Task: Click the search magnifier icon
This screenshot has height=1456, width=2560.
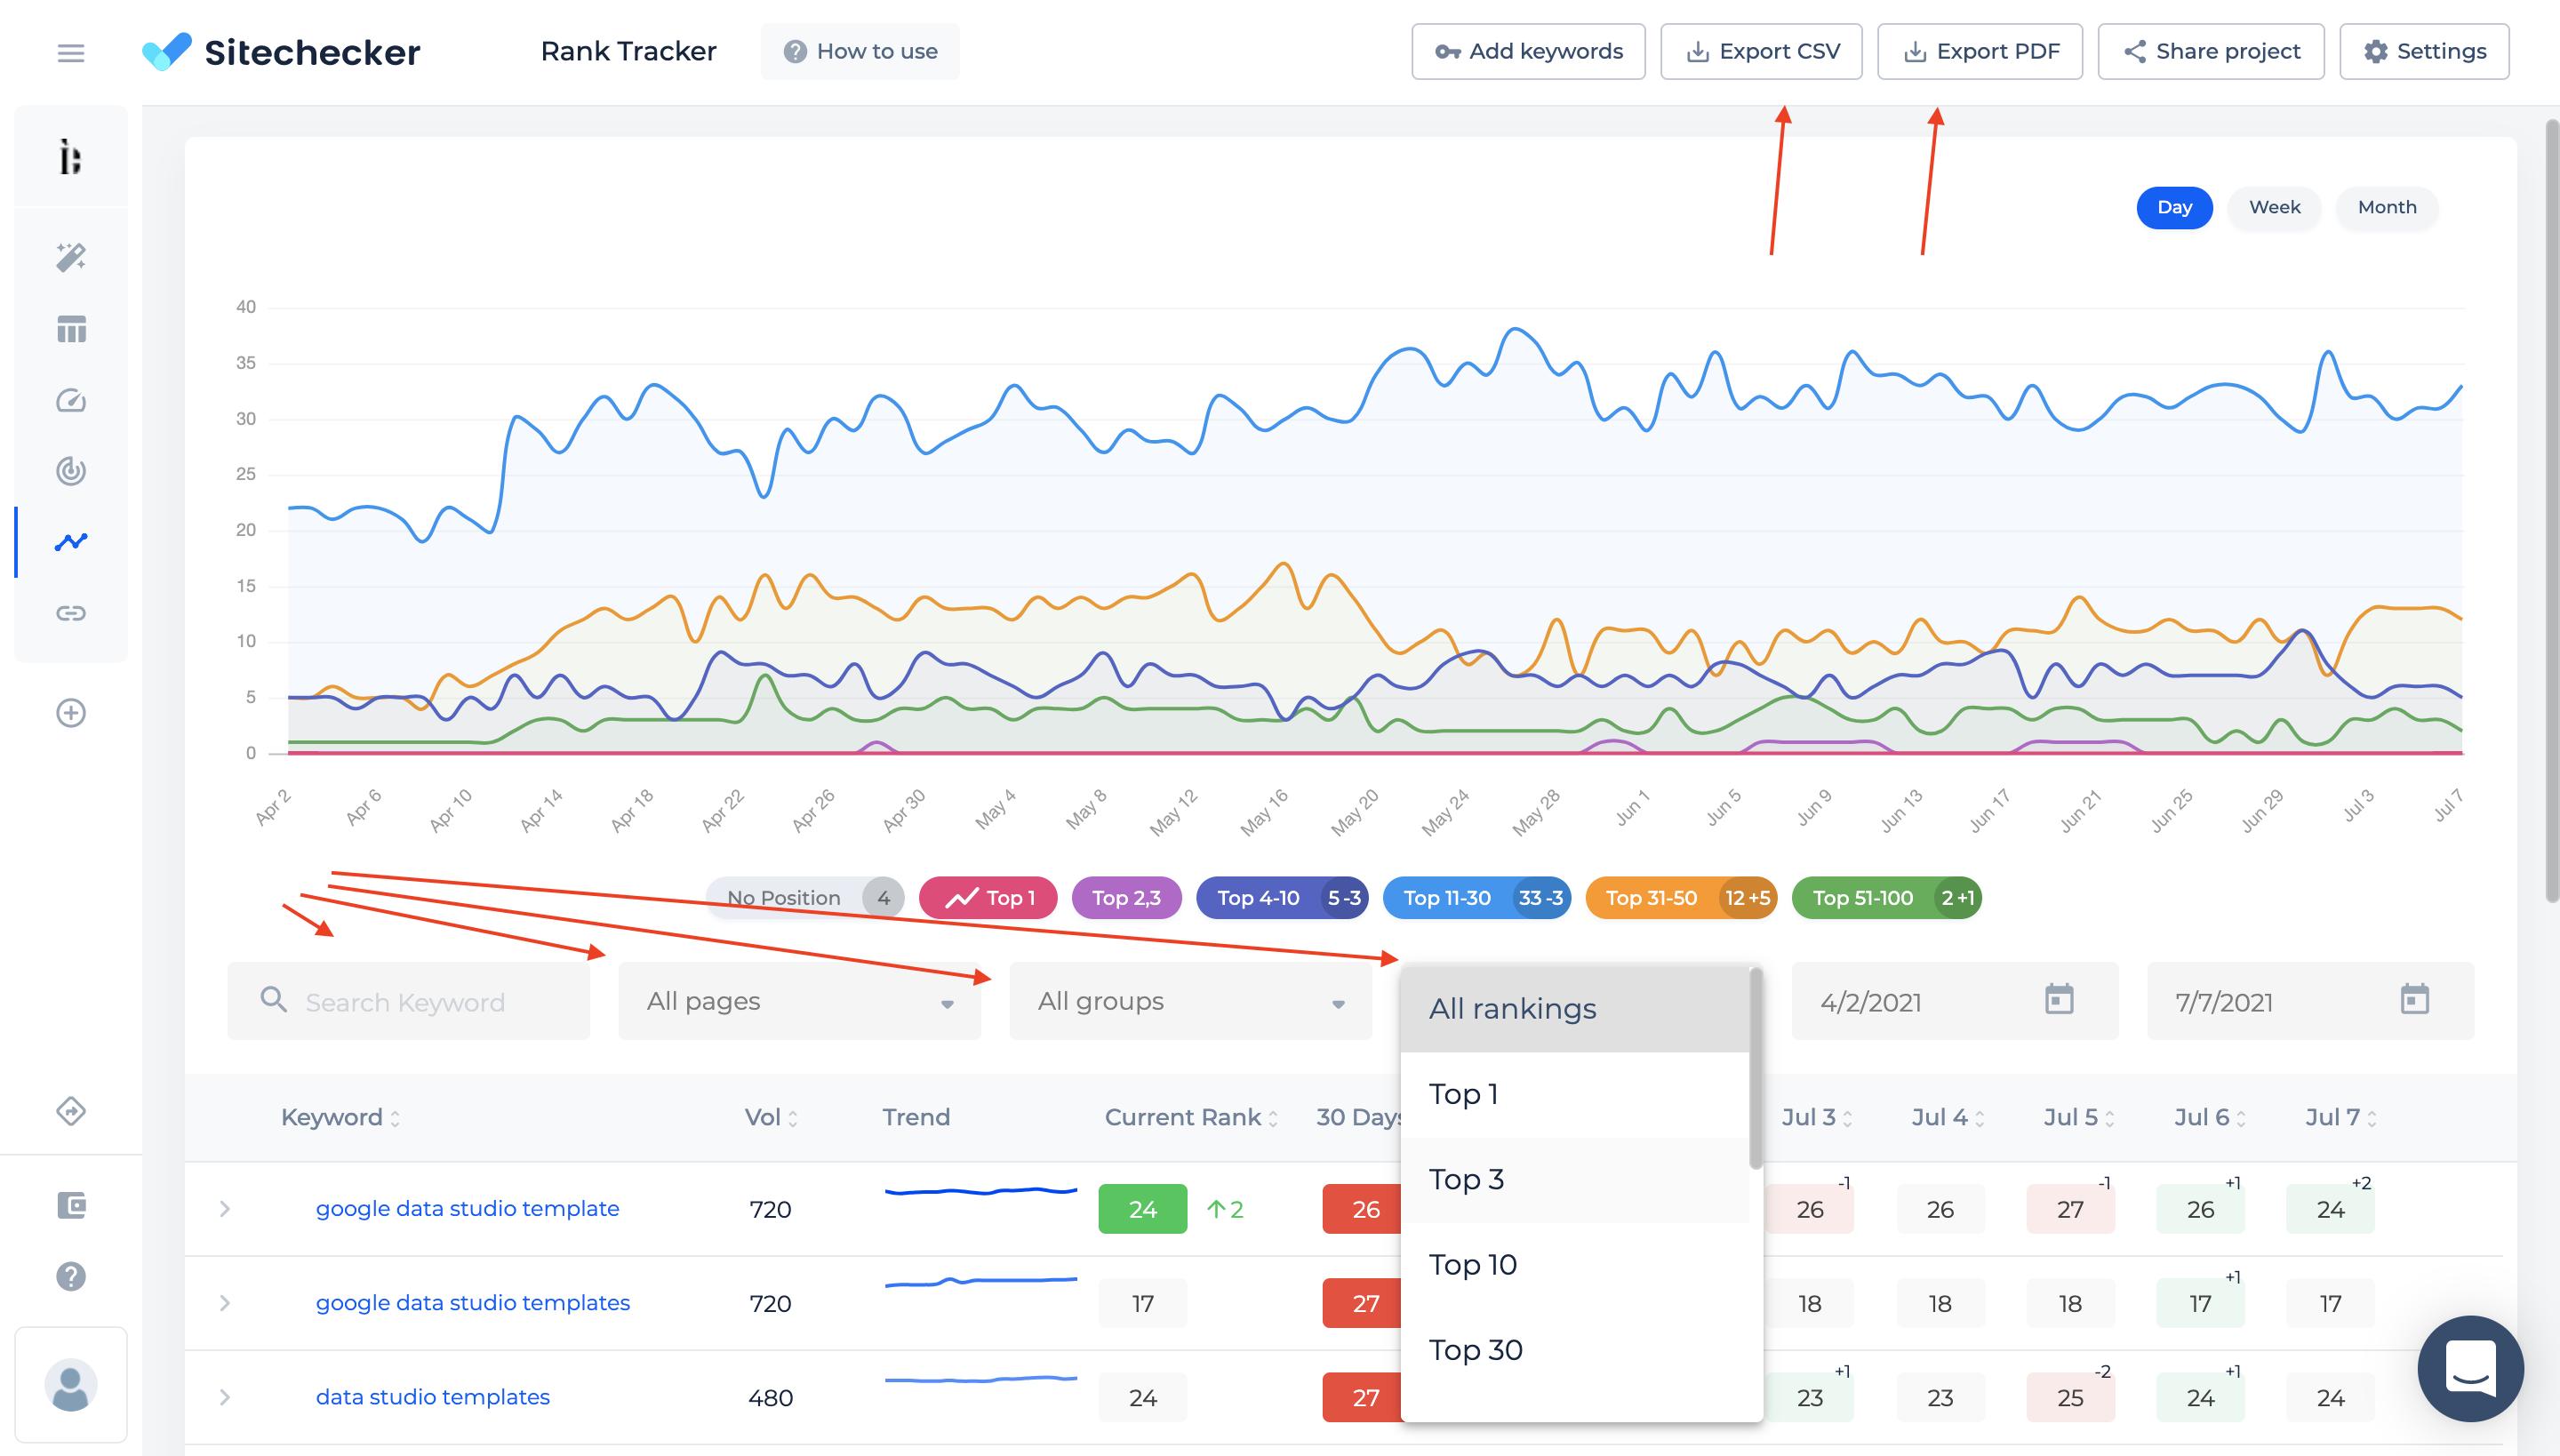Action: tap(273, 999)
